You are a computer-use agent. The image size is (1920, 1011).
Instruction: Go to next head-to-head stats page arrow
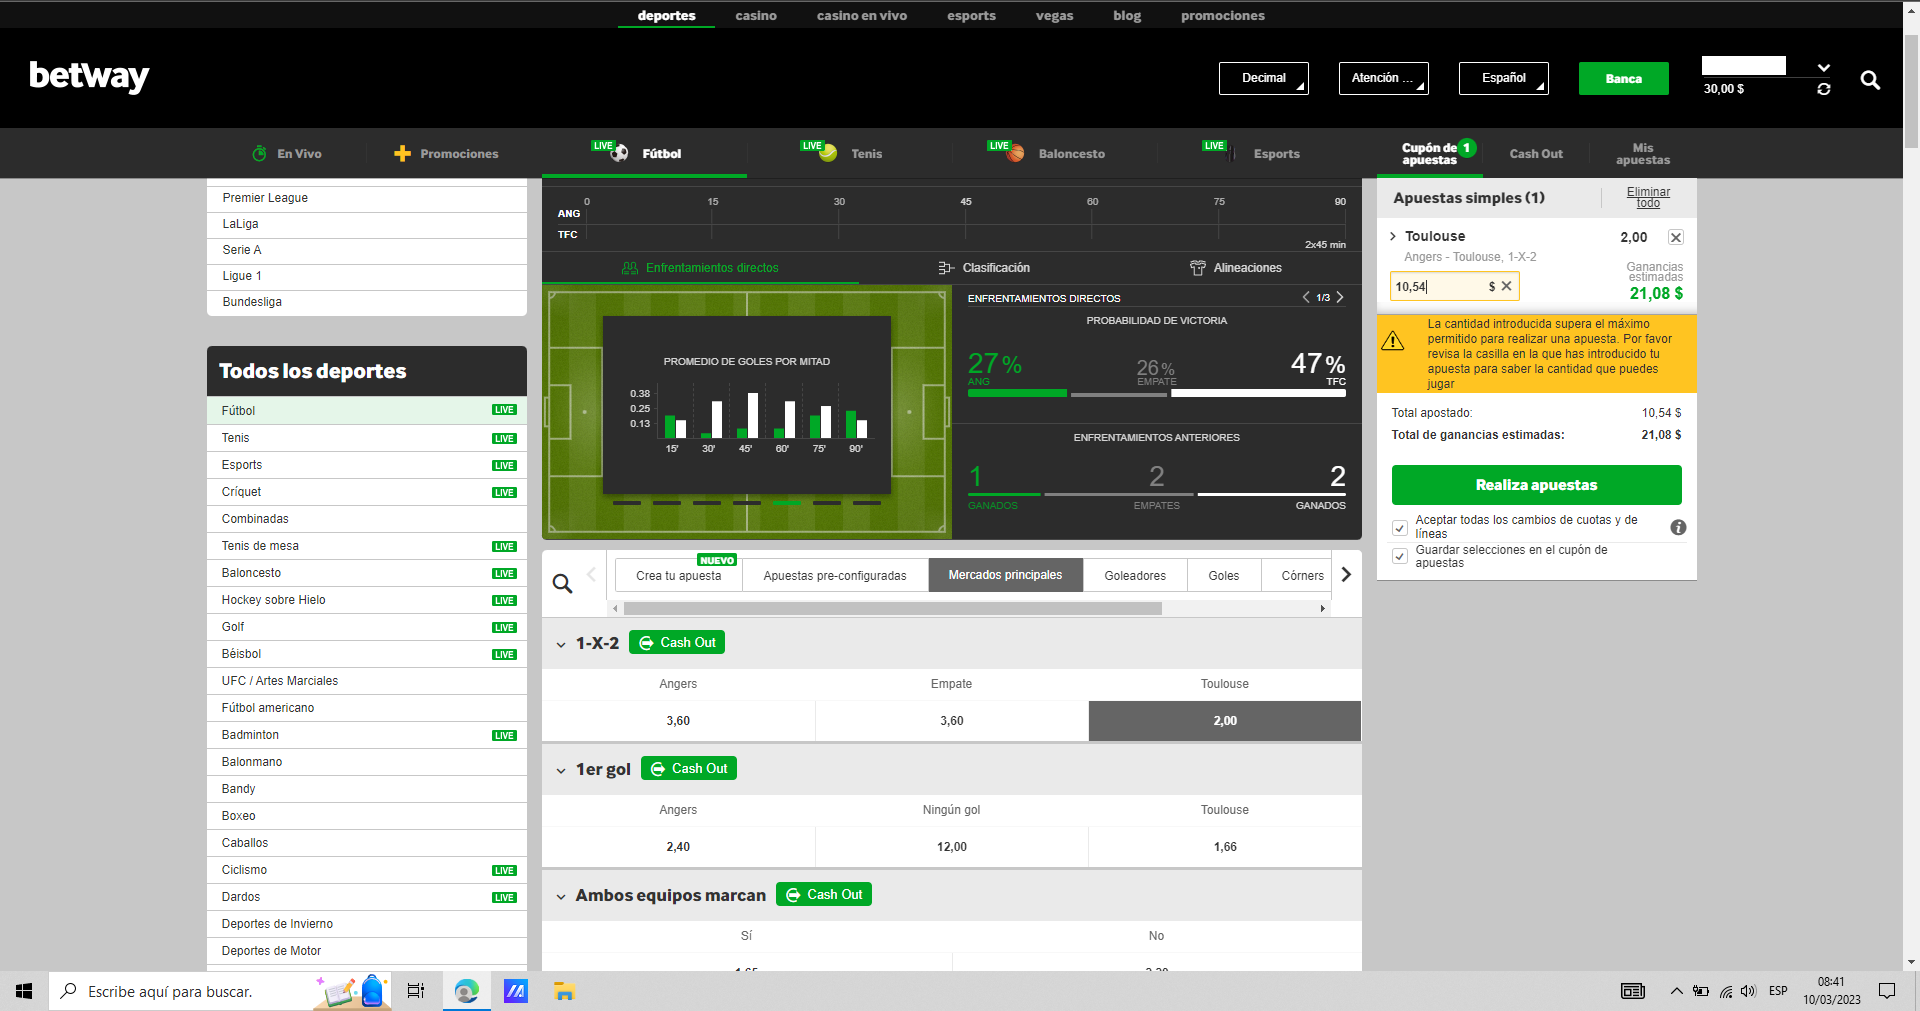(1340, 297)
